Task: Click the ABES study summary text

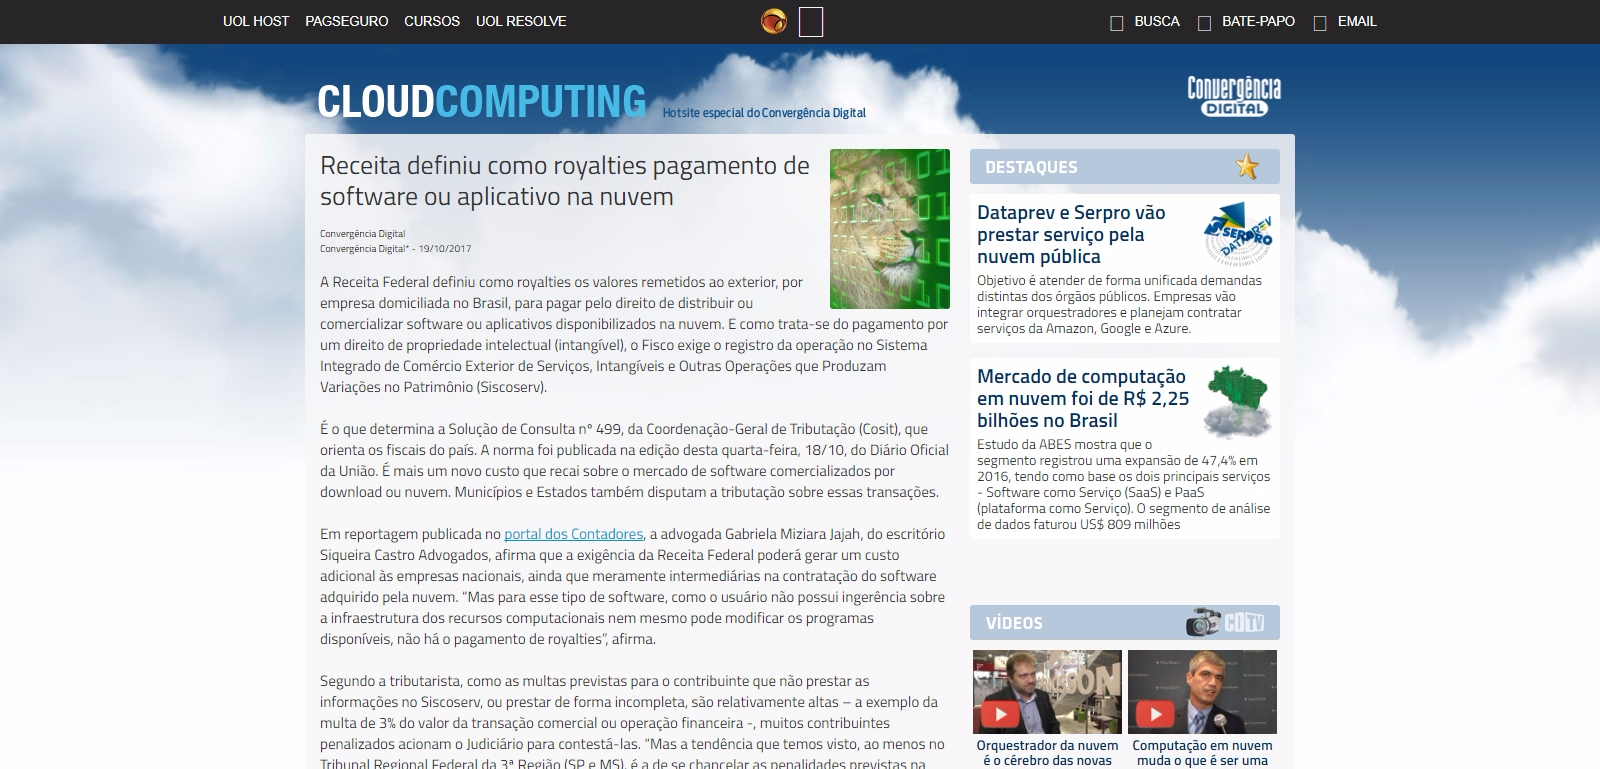Action: tap(1124, 484)
